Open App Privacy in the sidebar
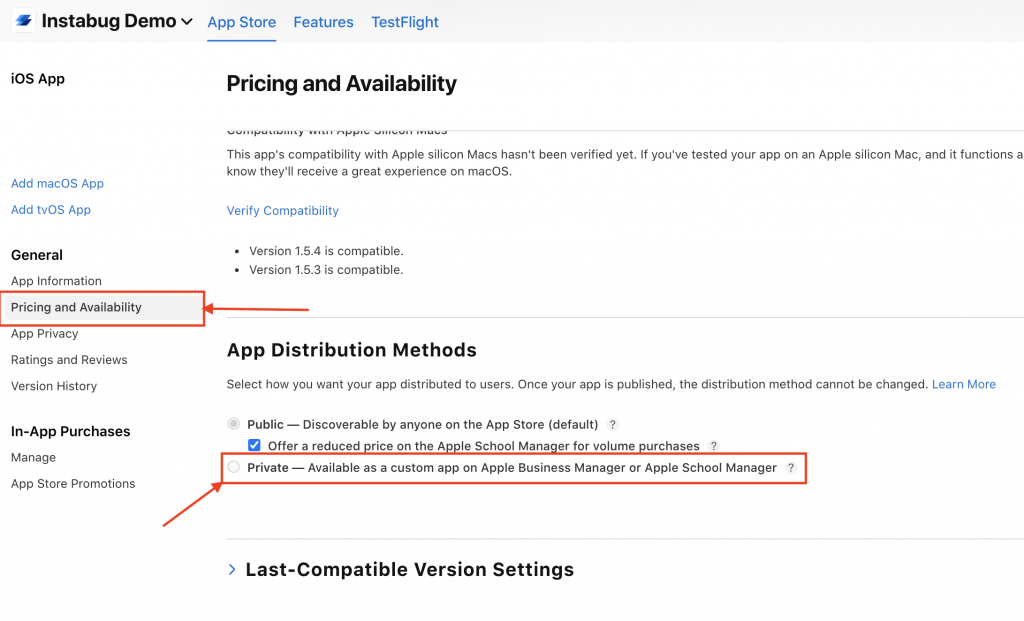The width and height of the screenshot is (1024, 621). (x=44, y=333)
